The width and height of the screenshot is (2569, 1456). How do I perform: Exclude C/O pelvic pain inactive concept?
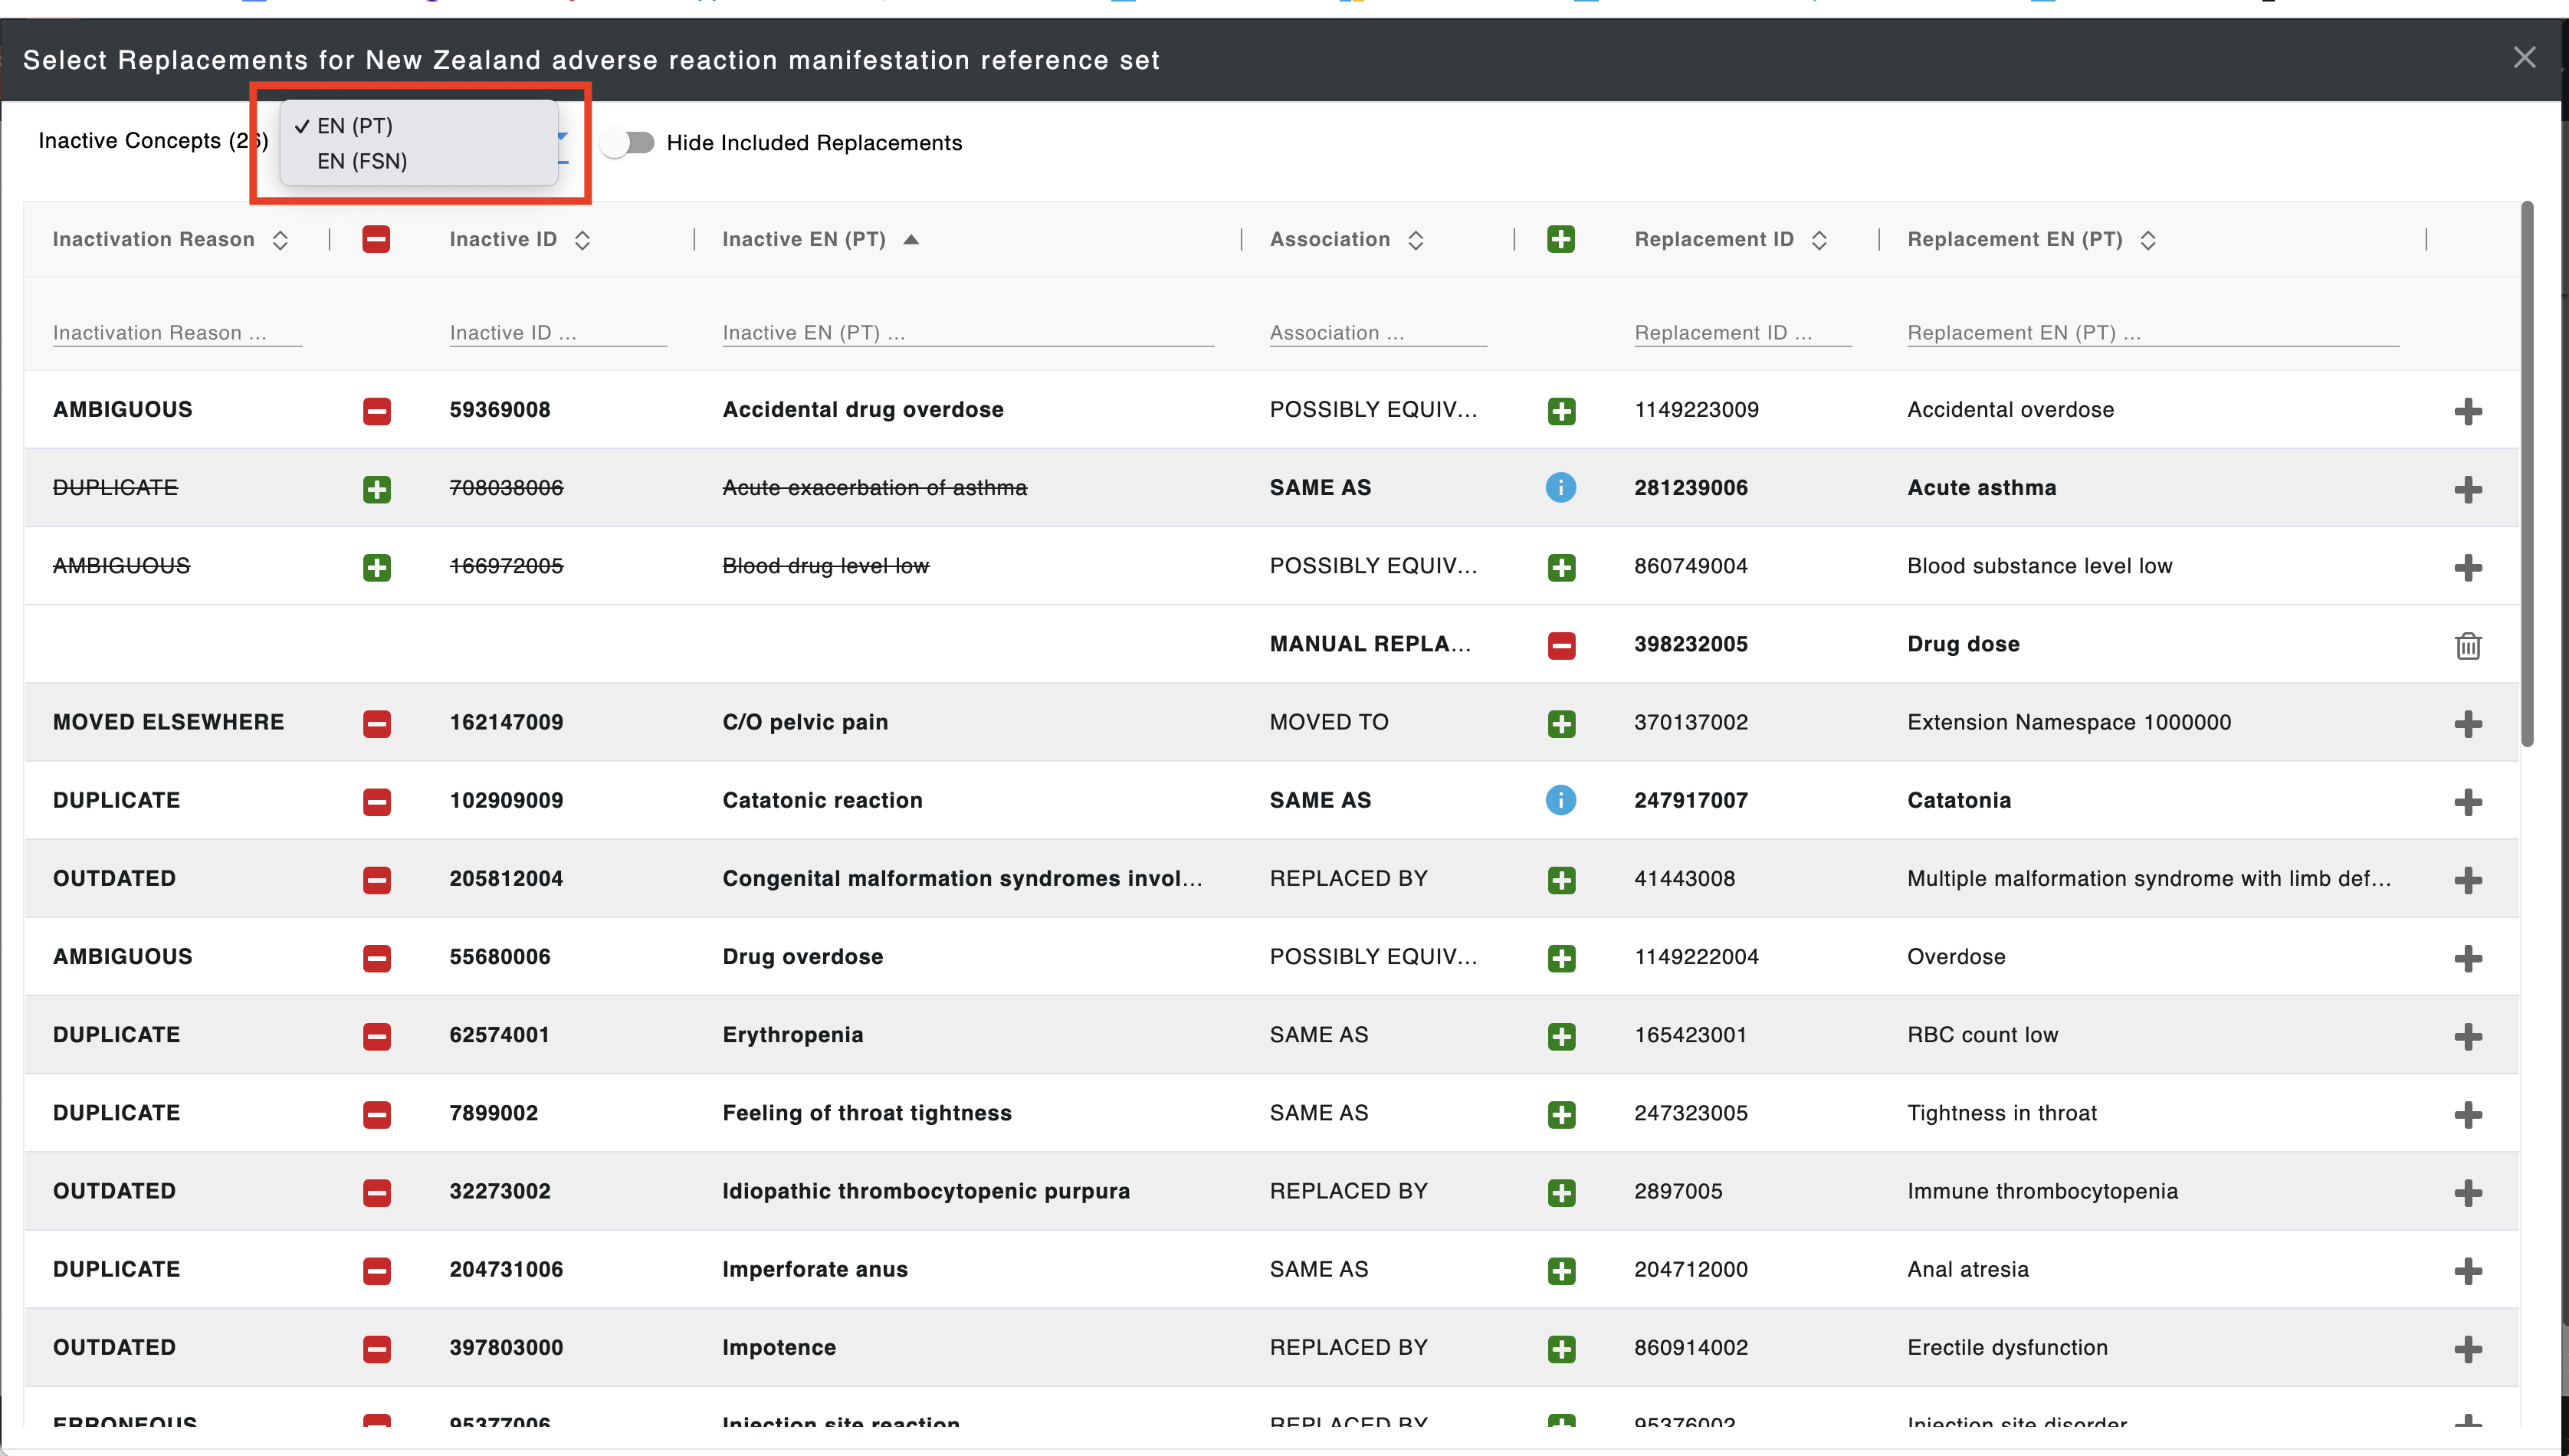pyautogui.click(x=376, y=723)
